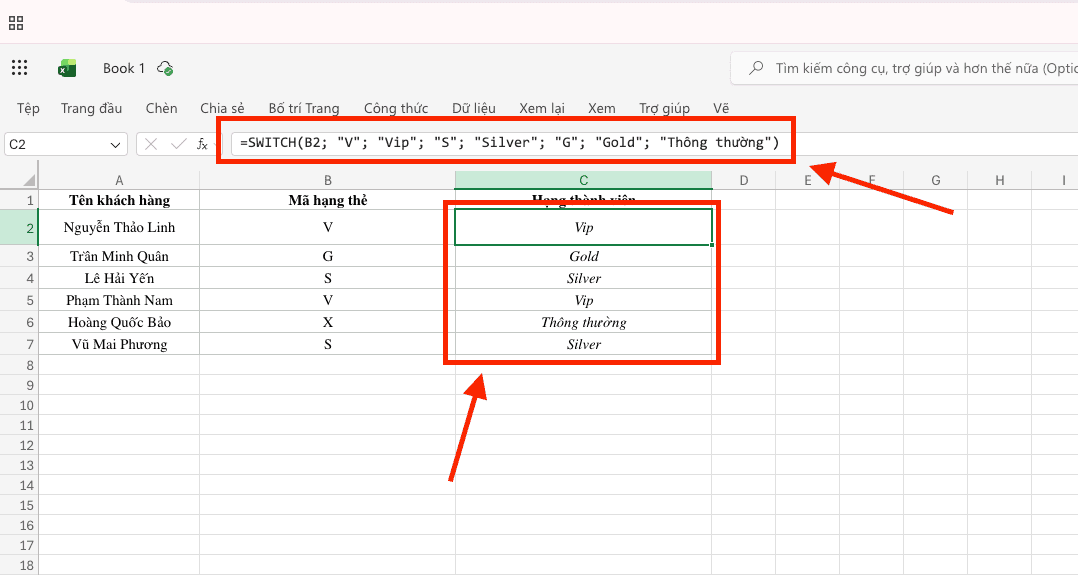This screenshot has height=575, width=1078.
Task: Select row 8 header
Action: (19, 365)
